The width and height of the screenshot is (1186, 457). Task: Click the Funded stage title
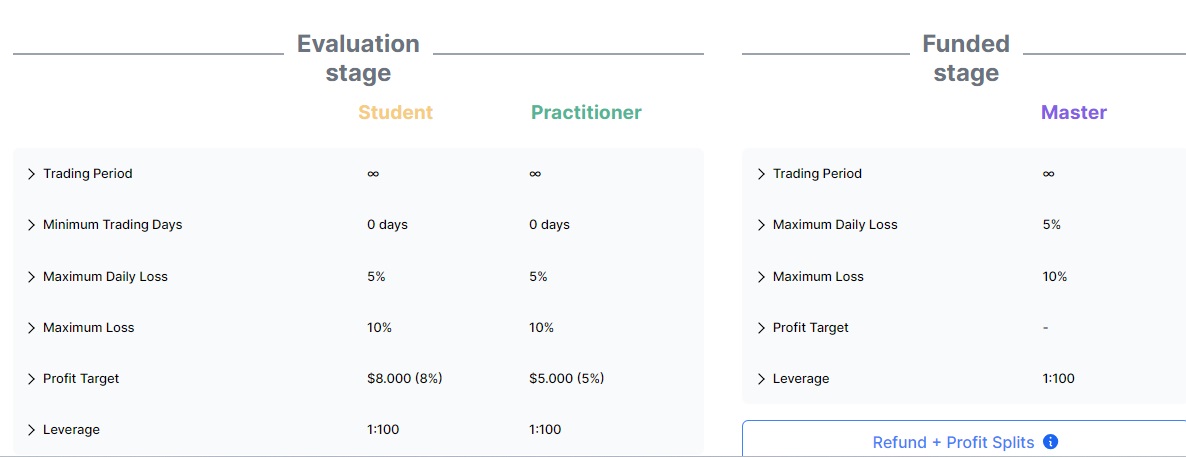pyautogui.click(x=966, y=58)
